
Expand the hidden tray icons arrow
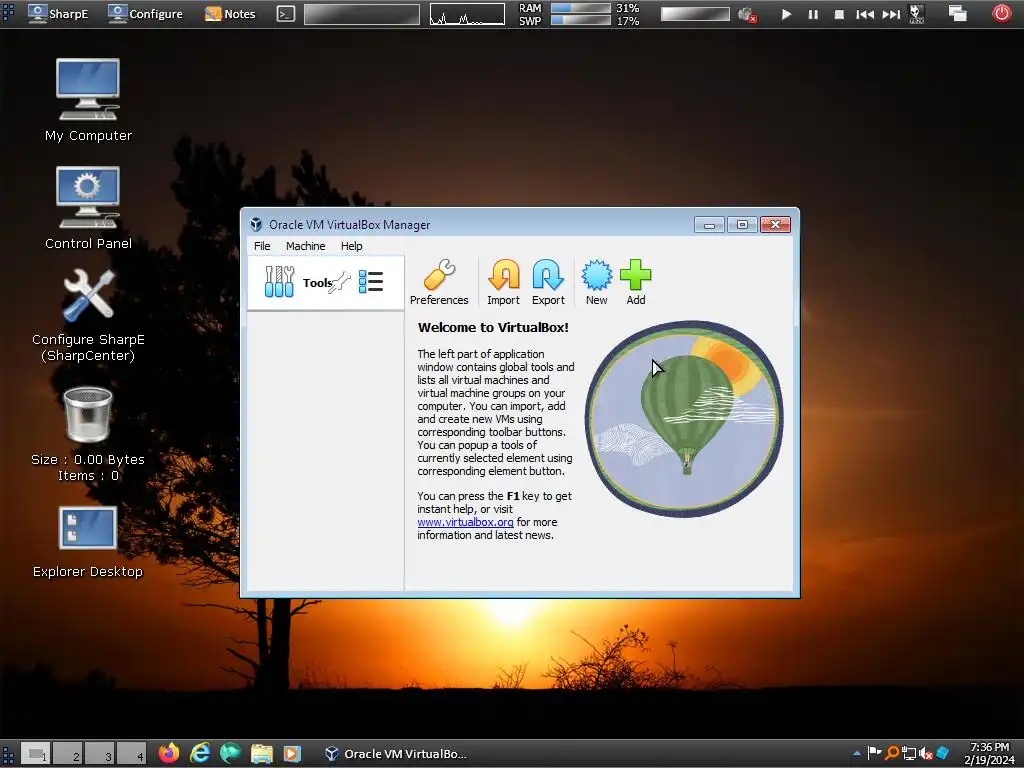tap(857, 754)
